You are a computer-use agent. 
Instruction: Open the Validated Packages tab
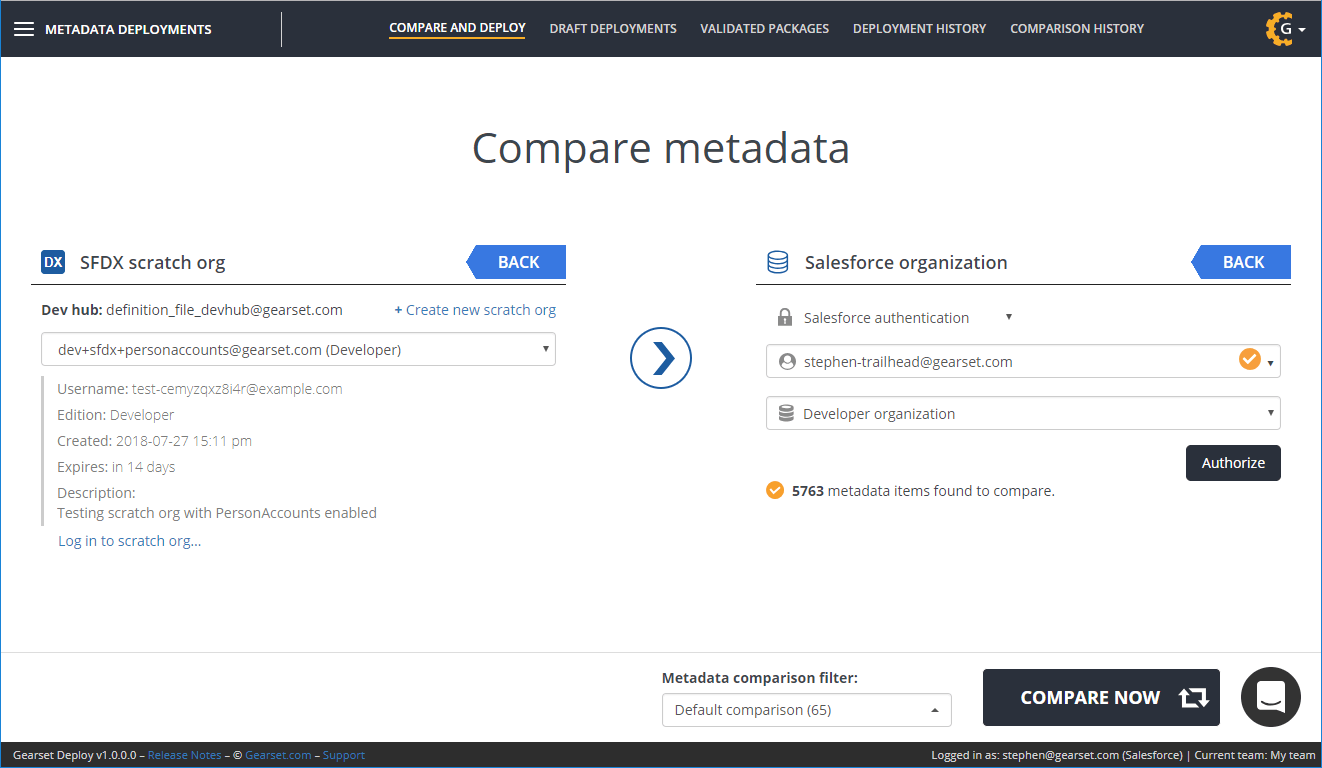[x=764, y=29]
